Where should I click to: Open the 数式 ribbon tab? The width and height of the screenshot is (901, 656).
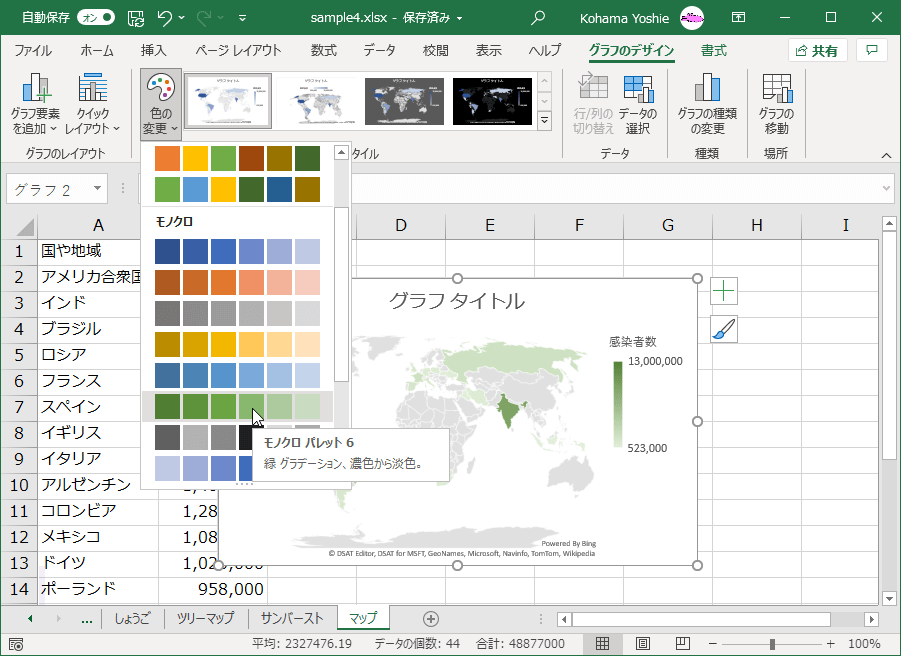[323, 51]
